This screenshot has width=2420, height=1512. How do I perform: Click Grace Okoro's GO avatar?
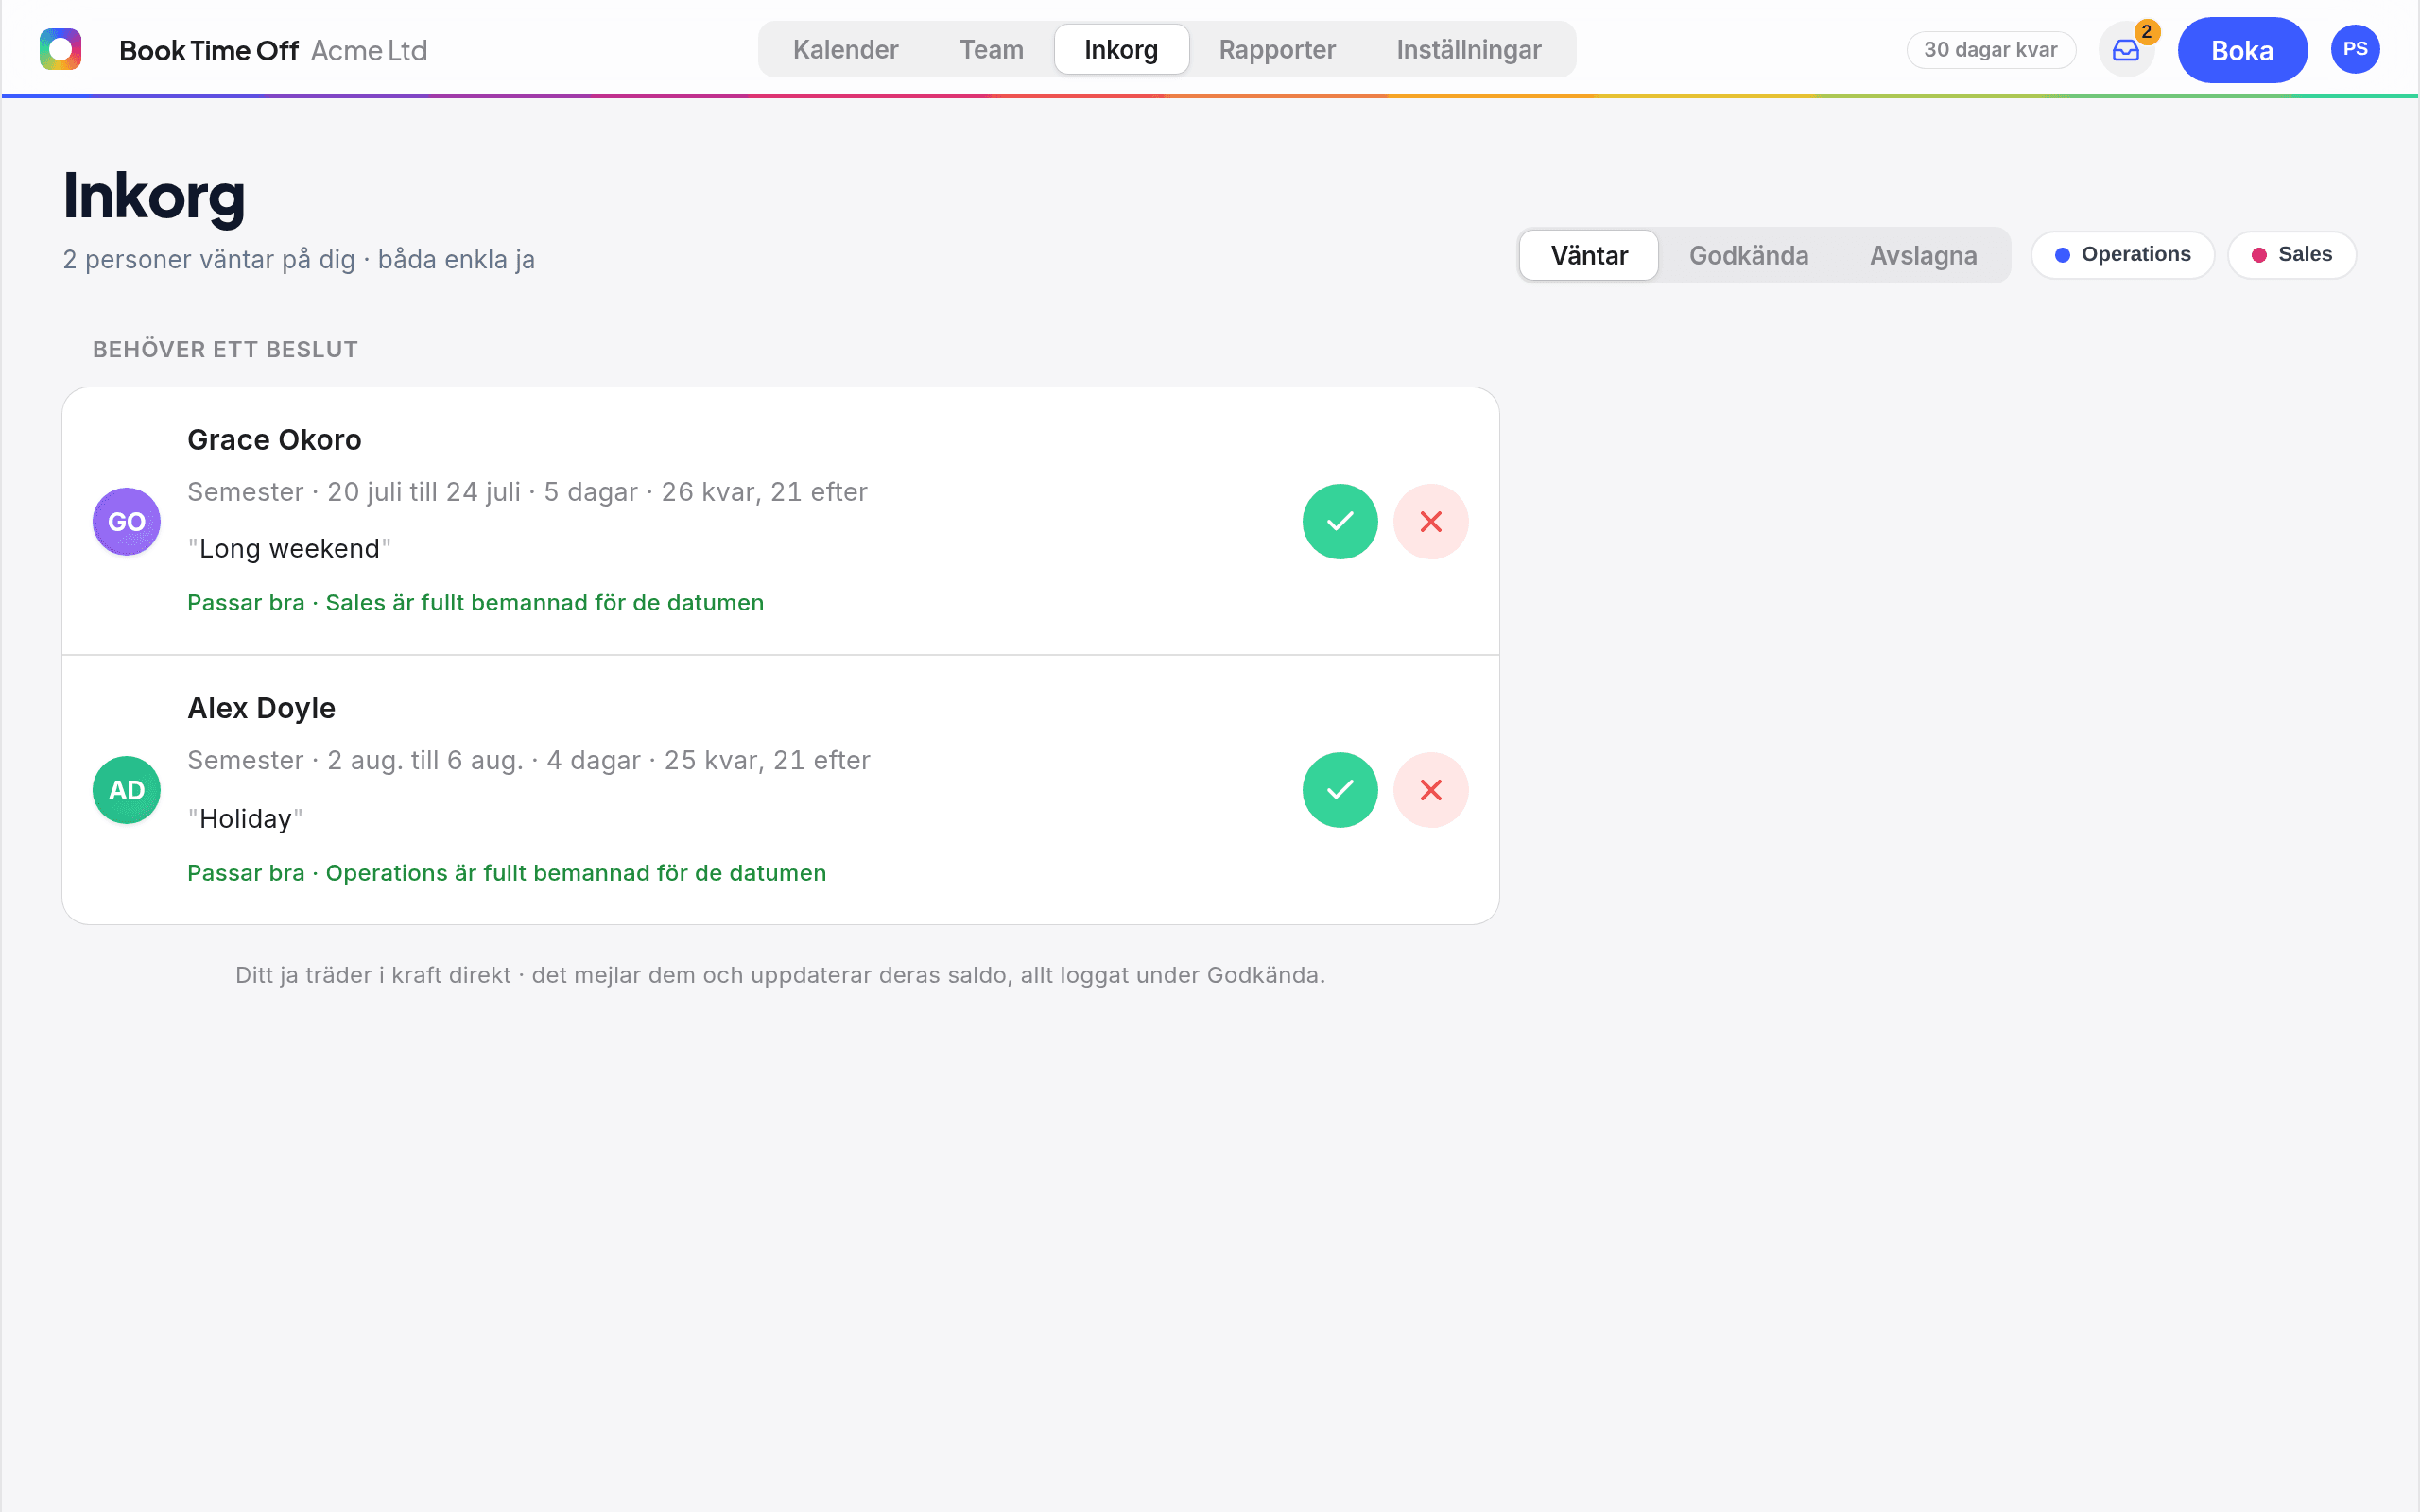click(126, 521)
